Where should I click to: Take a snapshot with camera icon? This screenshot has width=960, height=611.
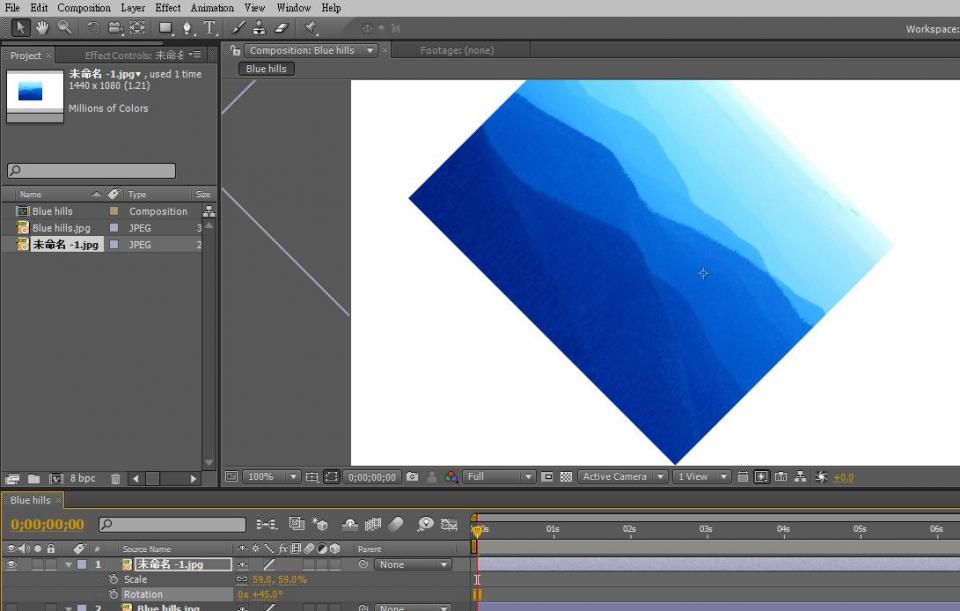tap(413, 477)
